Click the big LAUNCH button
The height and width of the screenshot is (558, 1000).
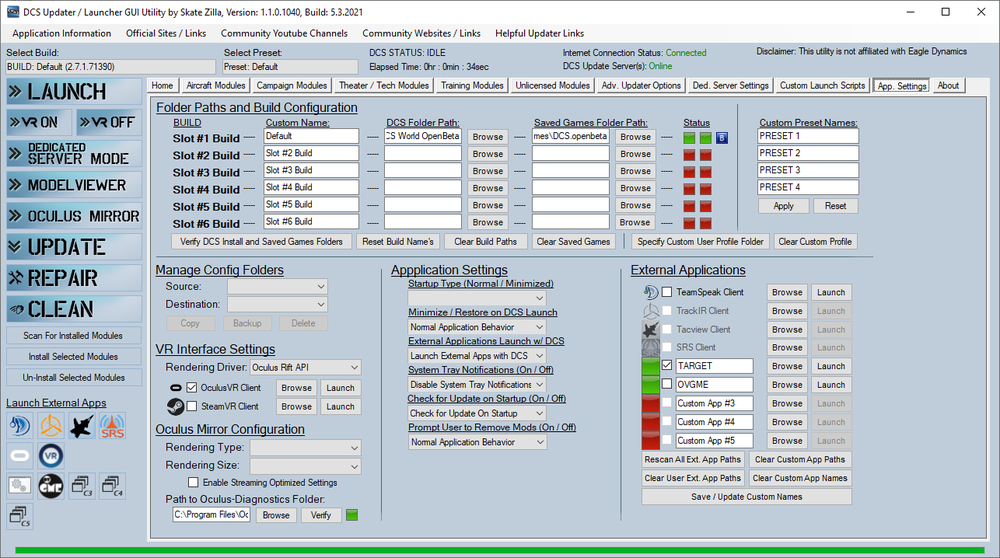pos(74,92)
